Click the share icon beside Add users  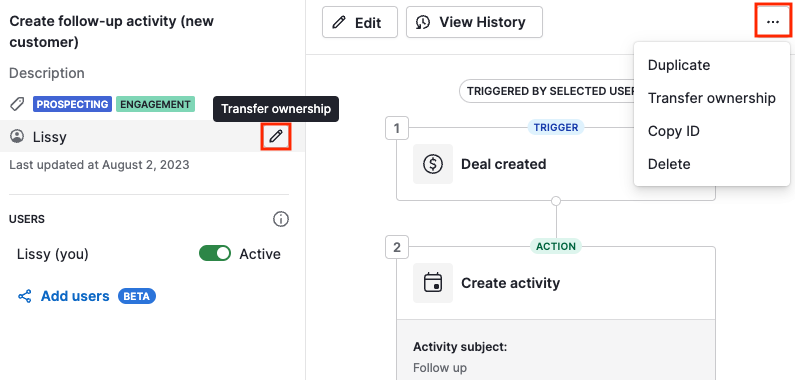tap(25, 296)
